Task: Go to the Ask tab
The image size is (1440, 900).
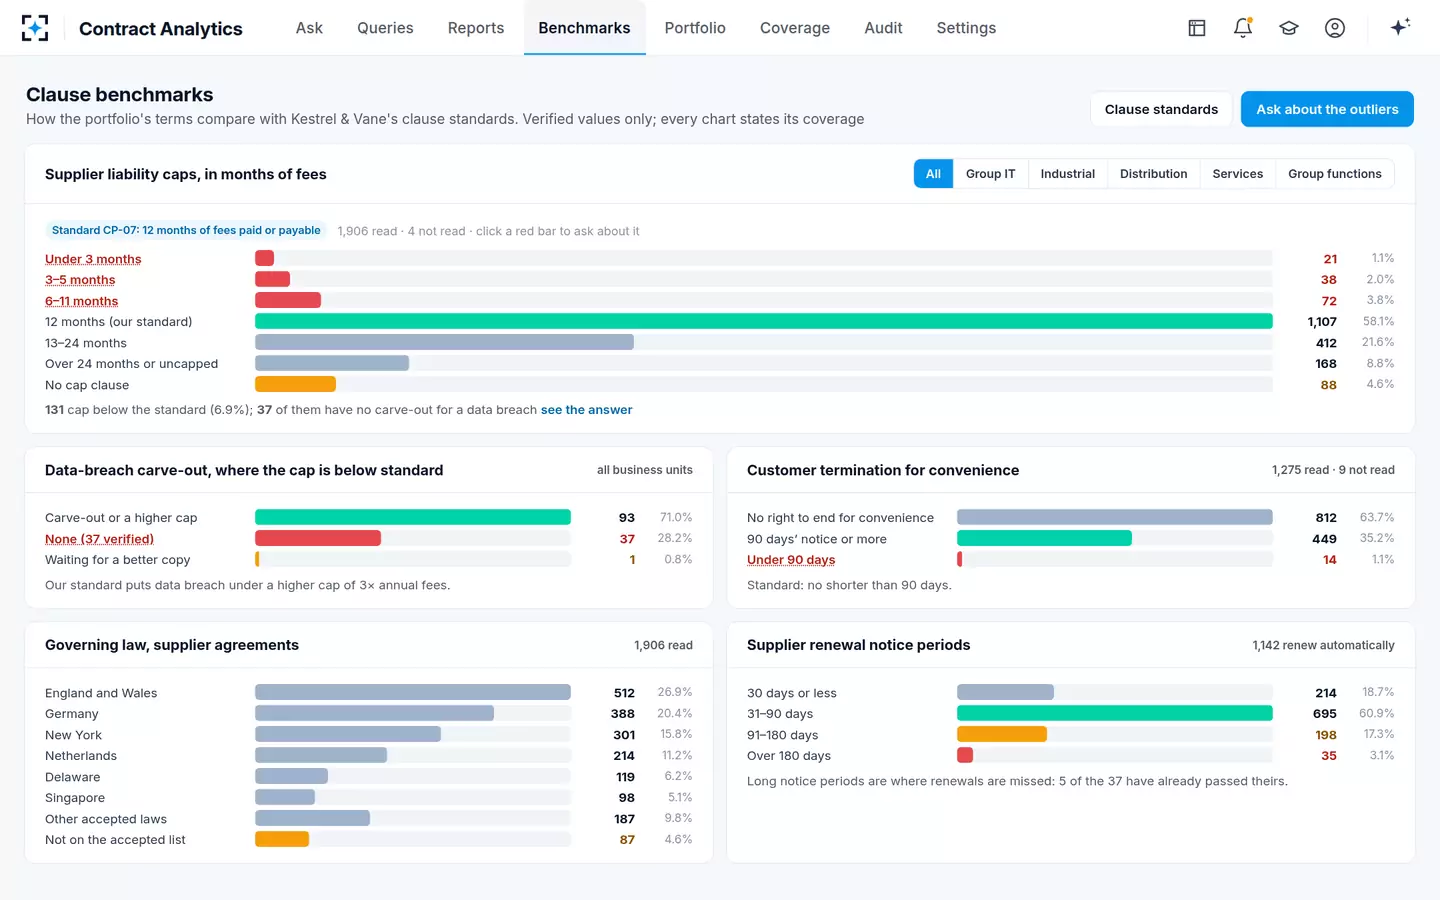Action: click(x=309, y=28)
